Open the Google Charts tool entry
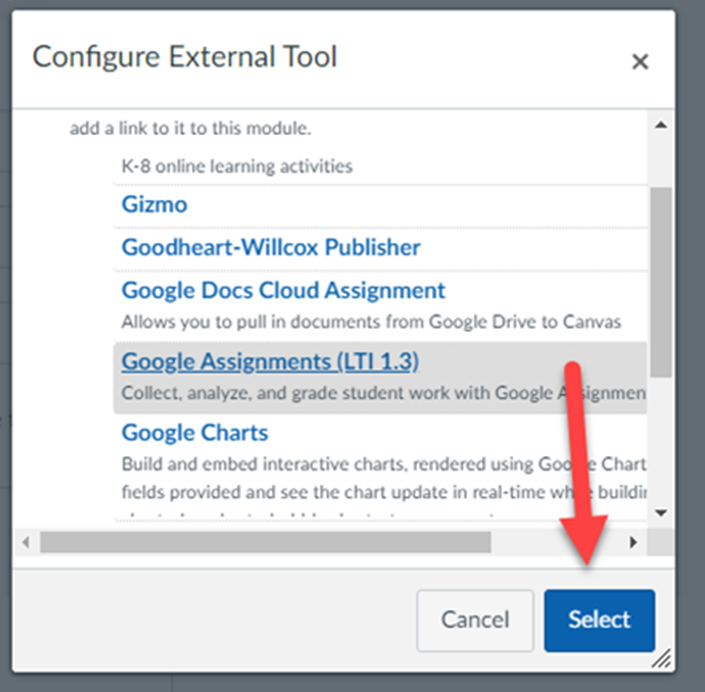Viewport: 705px width, 692px height. coord(195,433)
